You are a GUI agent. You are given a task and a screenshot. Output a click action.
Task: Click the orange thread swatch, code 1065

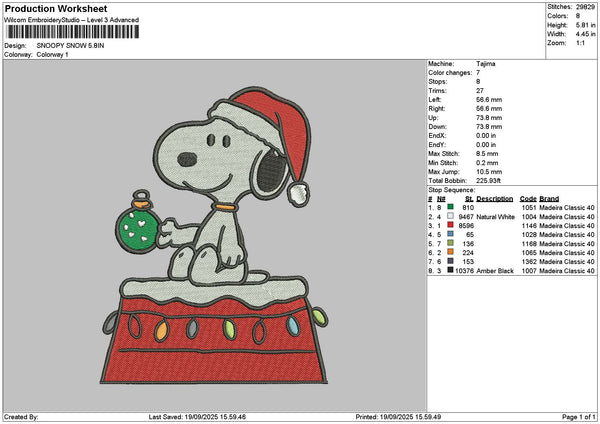[450, 252]
